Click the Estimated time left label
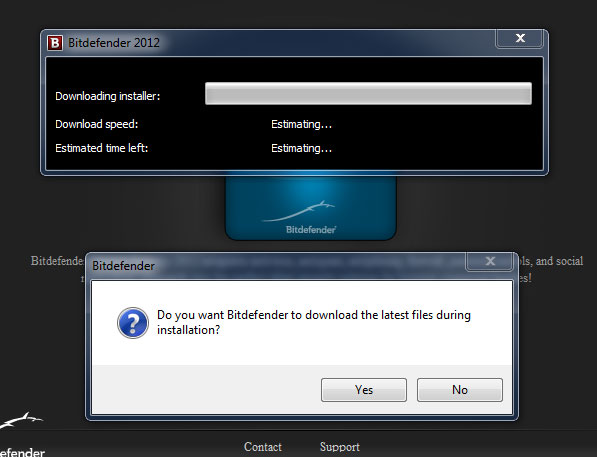Viewport: 597px width, 457px height. [x=102, y=148]
